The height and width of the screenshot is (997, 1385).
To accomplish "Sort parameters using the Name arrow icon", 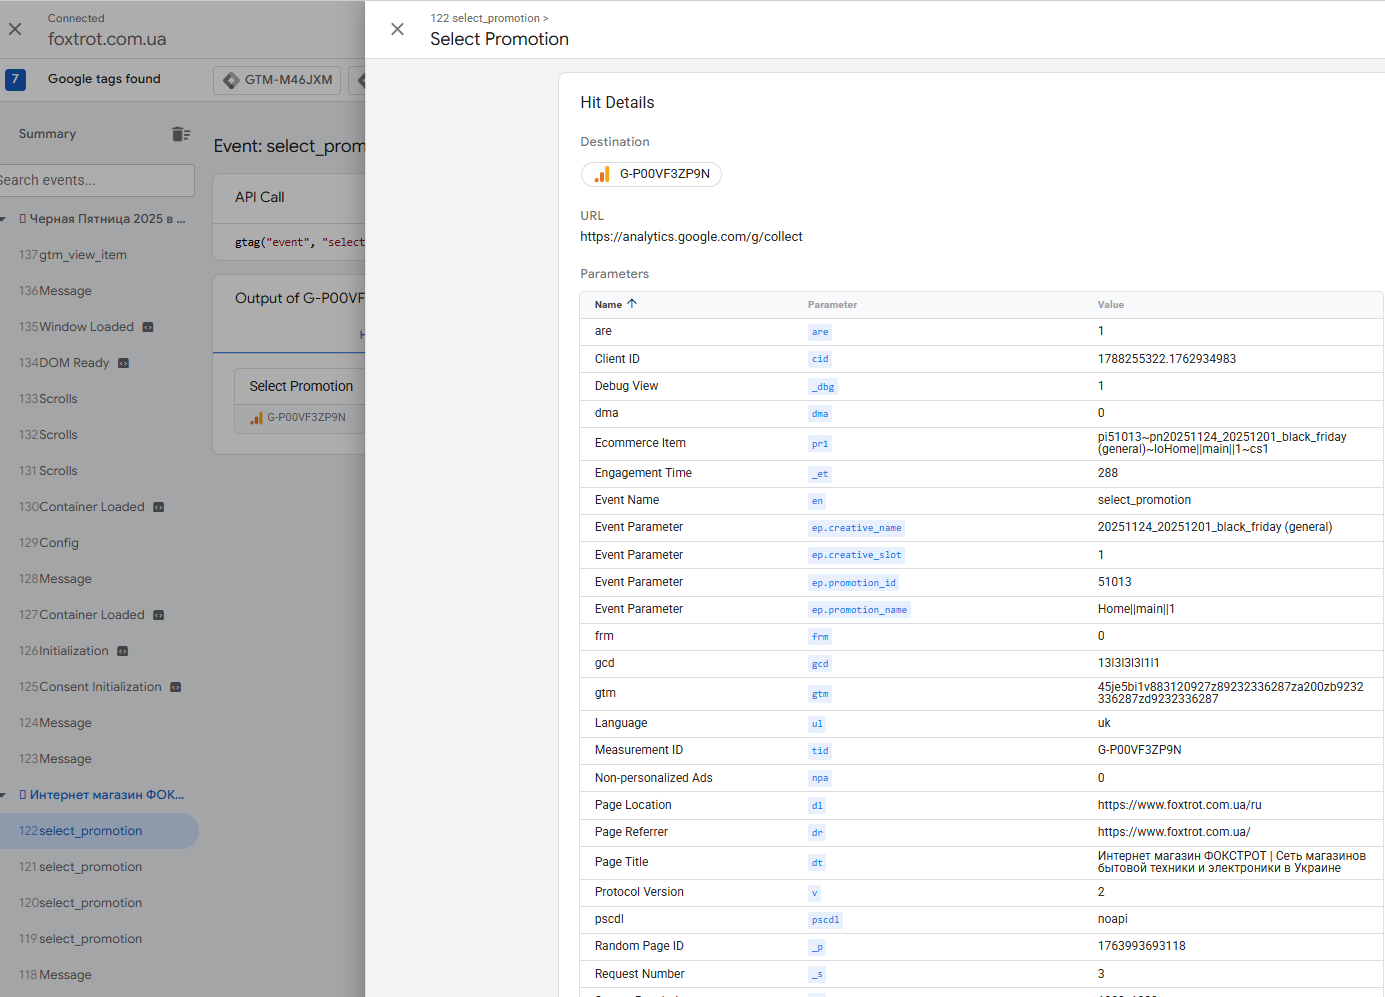I will (632, 304).
